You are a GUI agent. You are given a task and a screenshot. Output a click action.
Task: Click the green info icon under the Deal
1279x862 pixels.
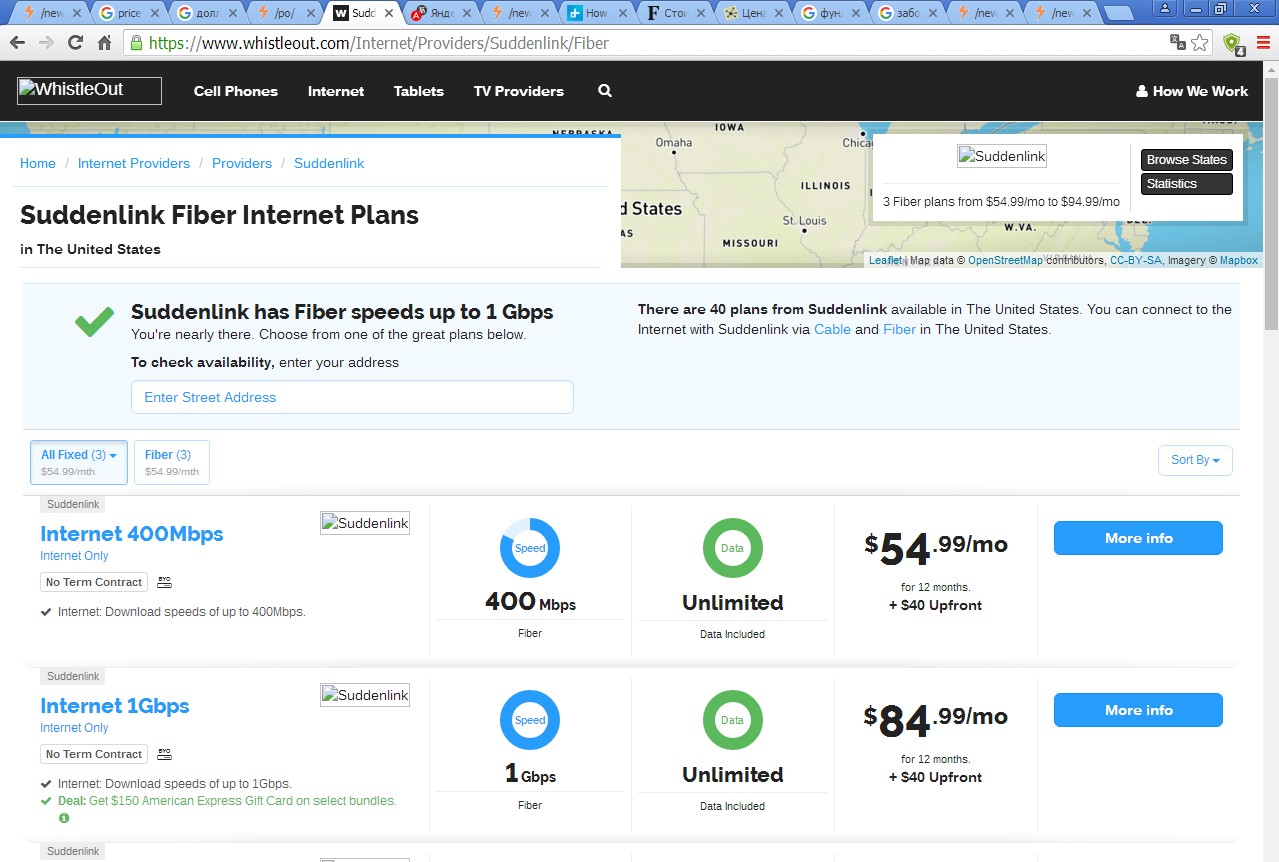pyautogui.click(x=64, y=818)
